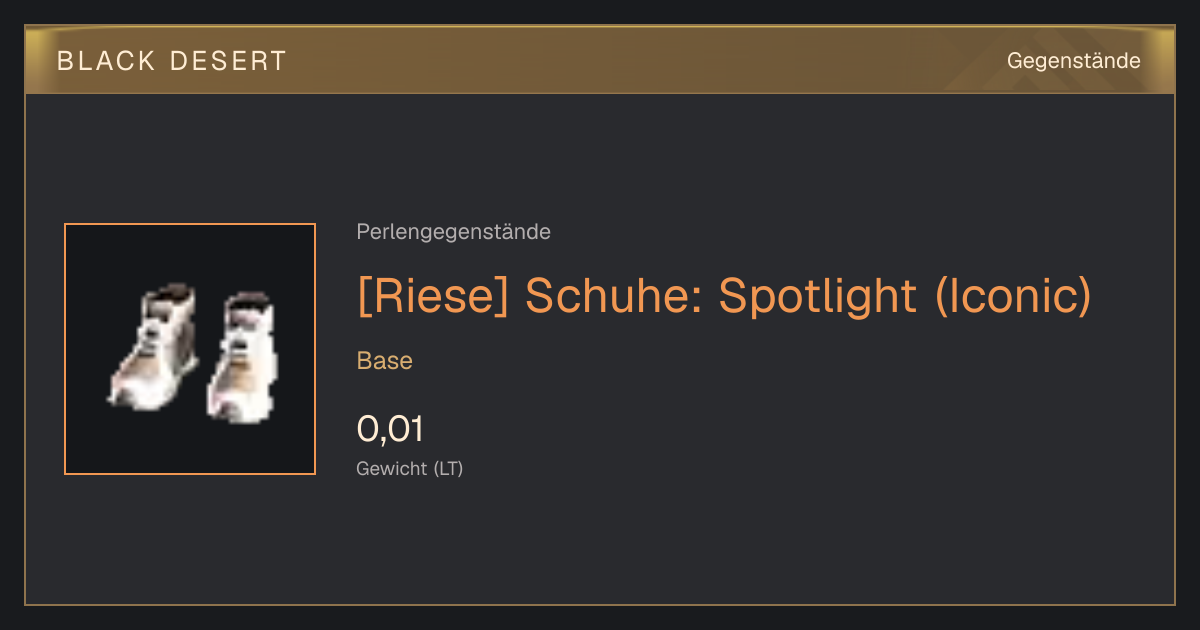Viewport: 1200px width, 630px height.
Task: Select the shoes item icon thumbnail
Action: (x=190, y=349)
